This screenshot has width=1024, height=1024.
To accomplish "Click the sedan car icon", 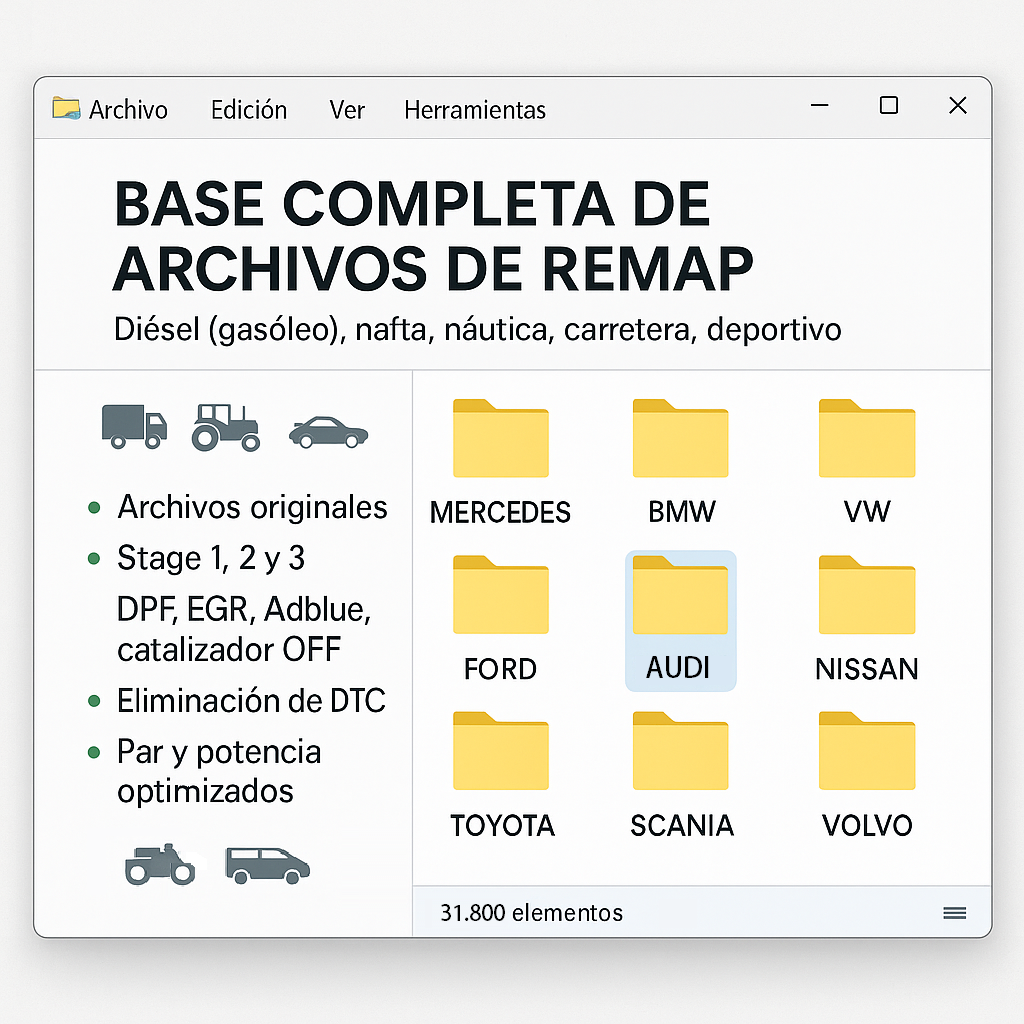I will 328,432.
